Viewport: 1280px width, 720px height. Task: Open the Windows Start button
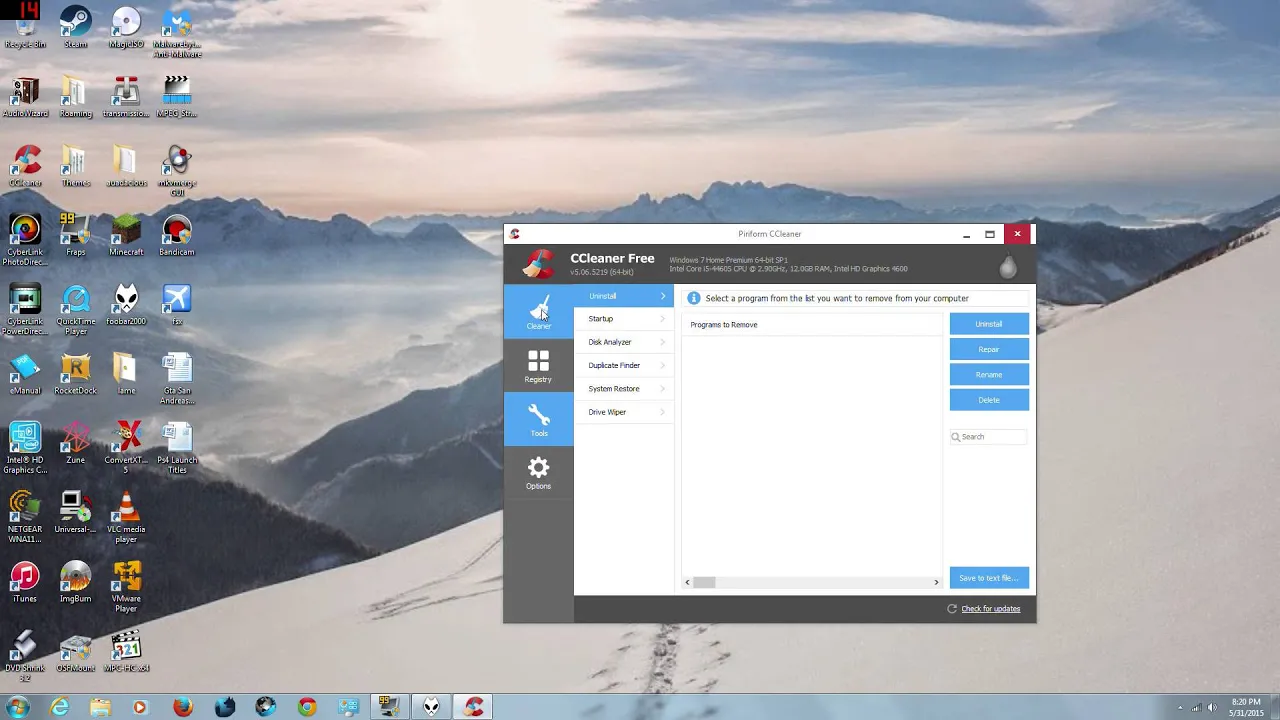coord(18,707)
